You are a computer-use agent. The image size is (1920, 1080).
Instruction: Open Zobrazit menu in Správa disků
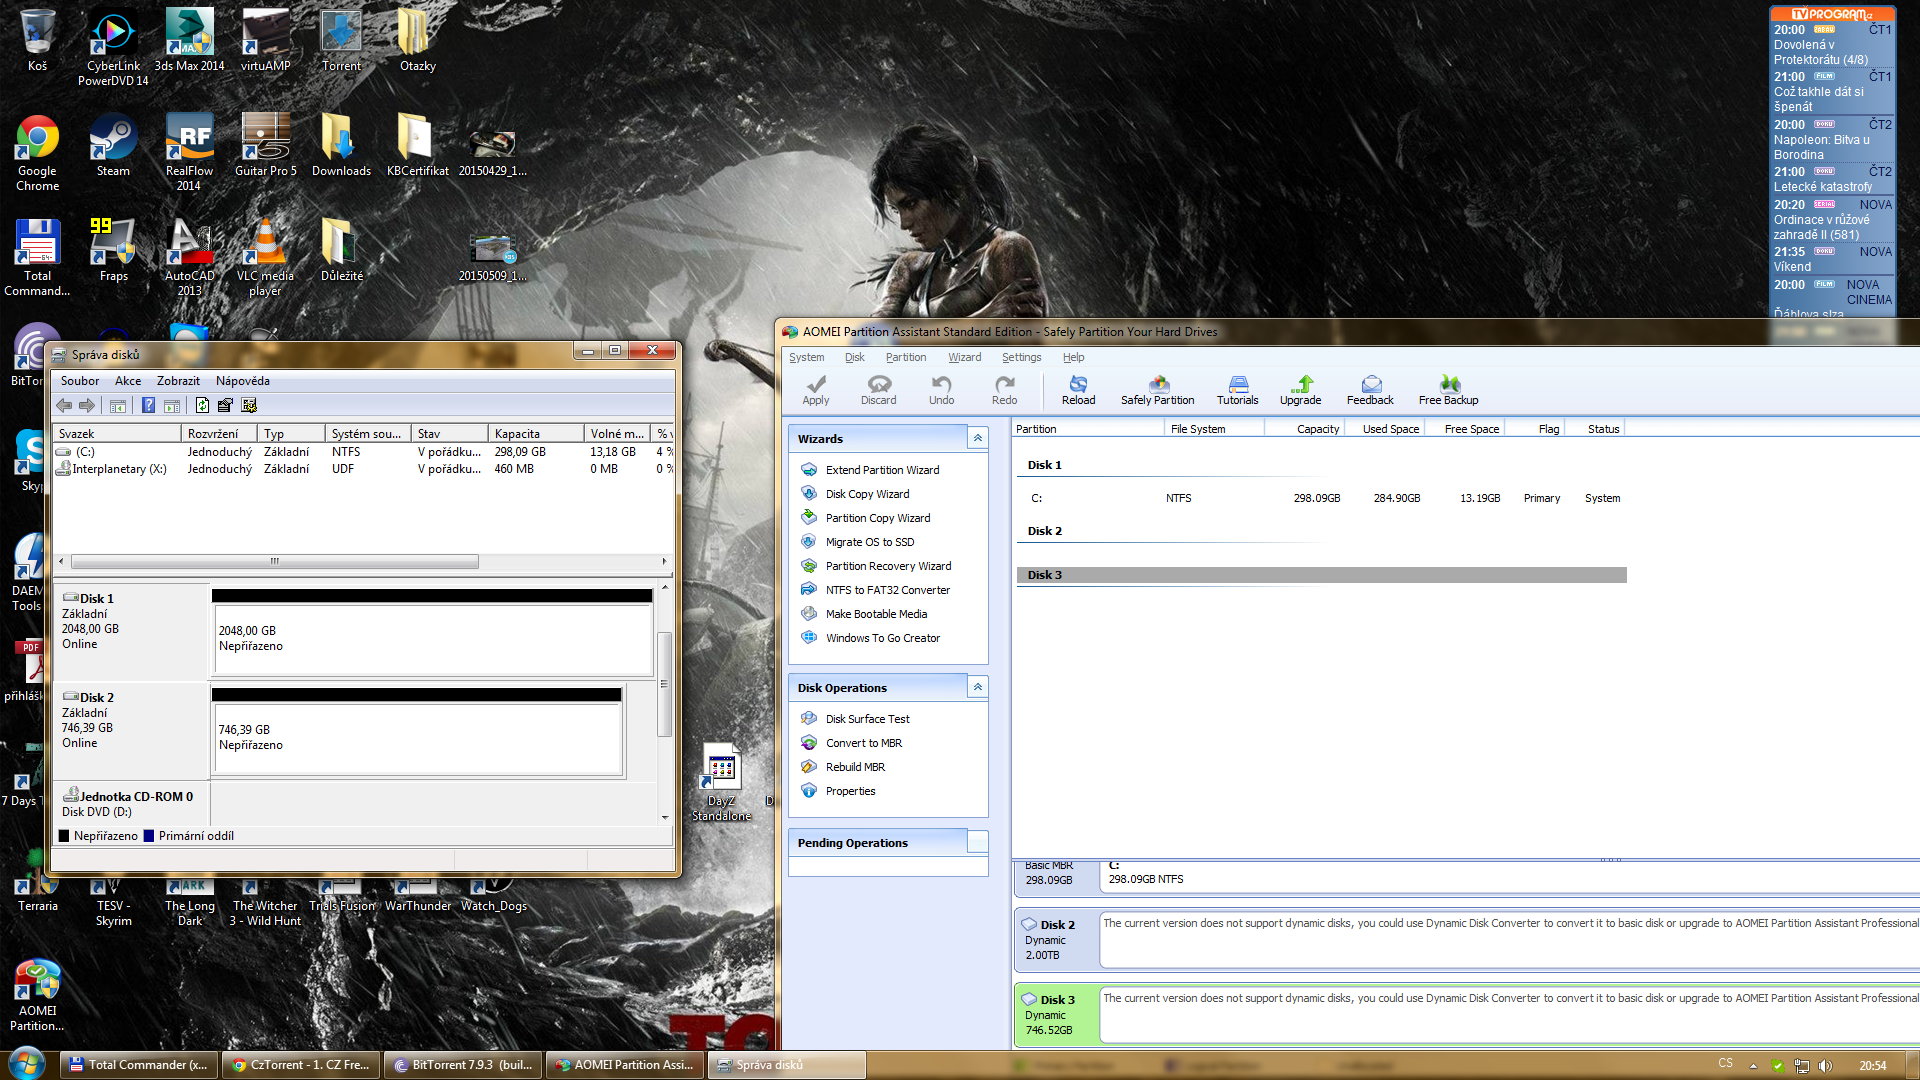(178, 381)
